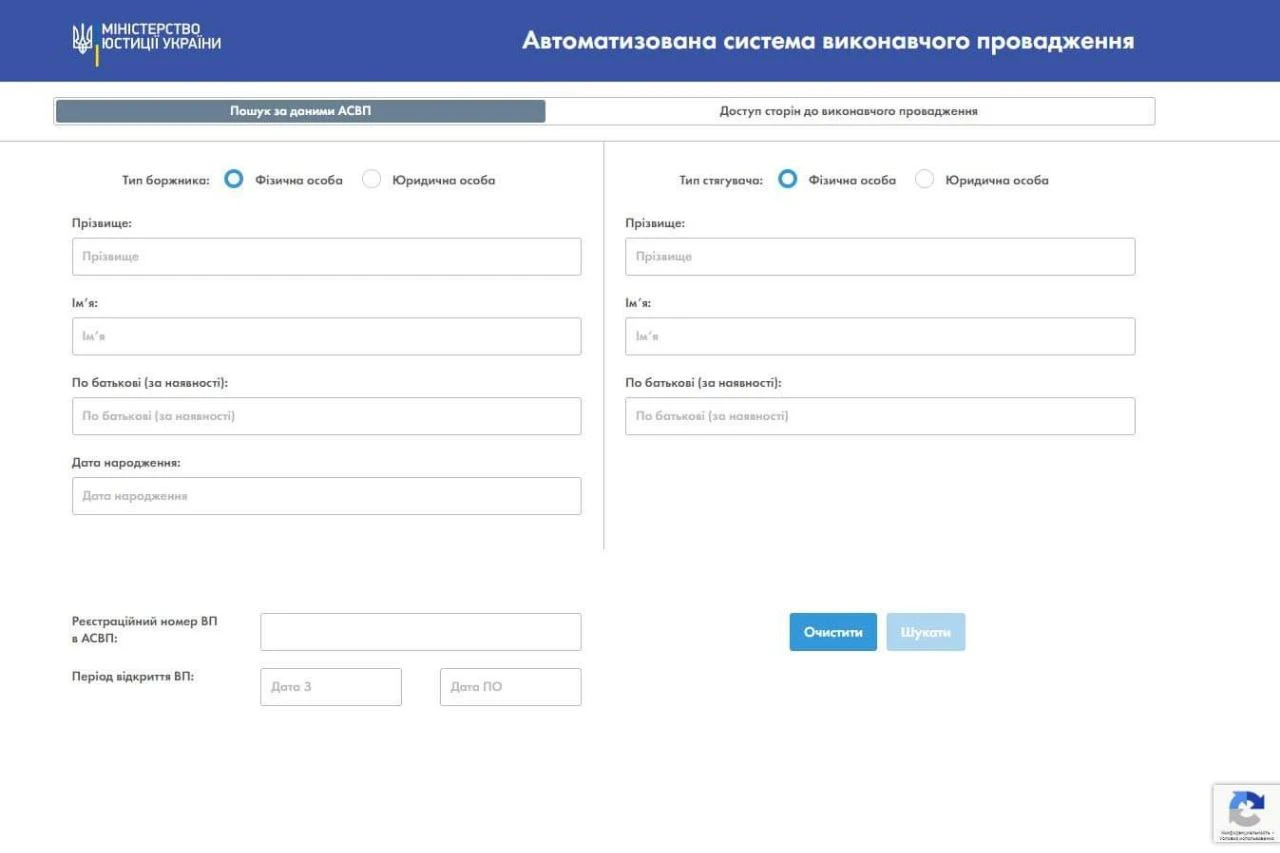Viewport: 1280px width, 853px height.
Task: Switch to Доступ сторін до виконавчого провадження tab
Action: pos(850,110)
